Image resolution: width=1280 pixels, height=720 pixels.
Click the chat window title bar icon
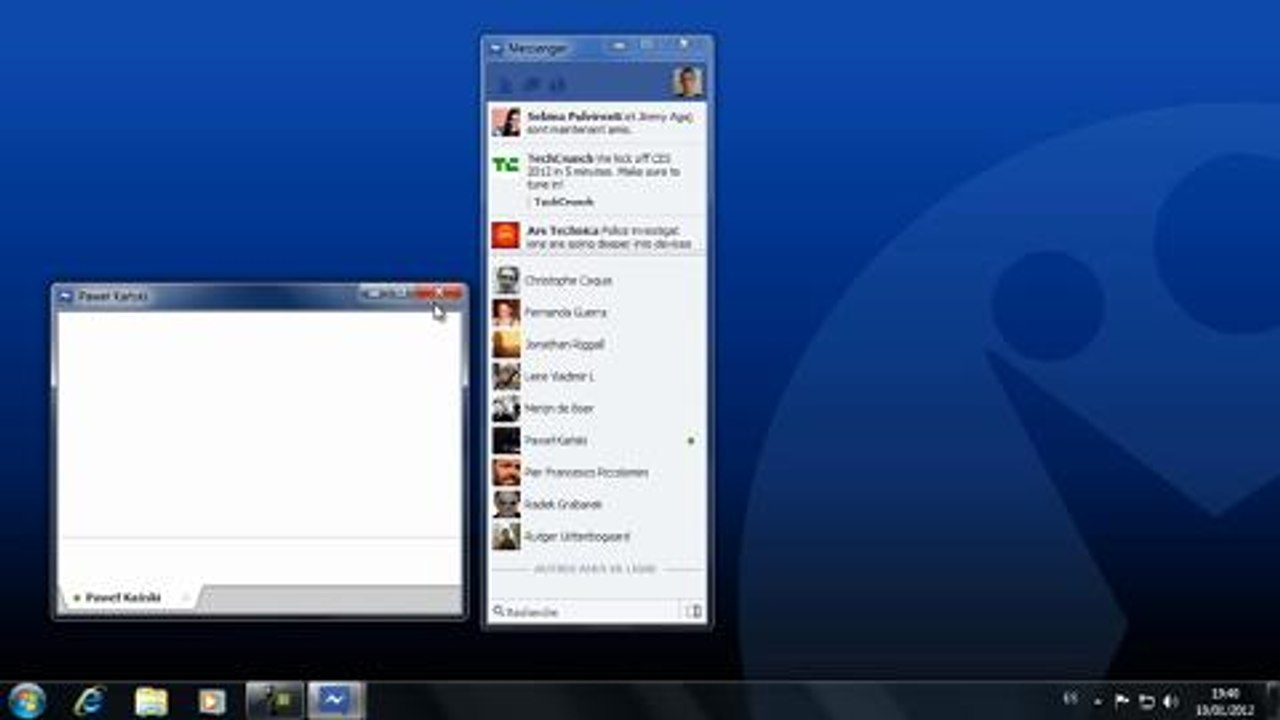[66, 296]
